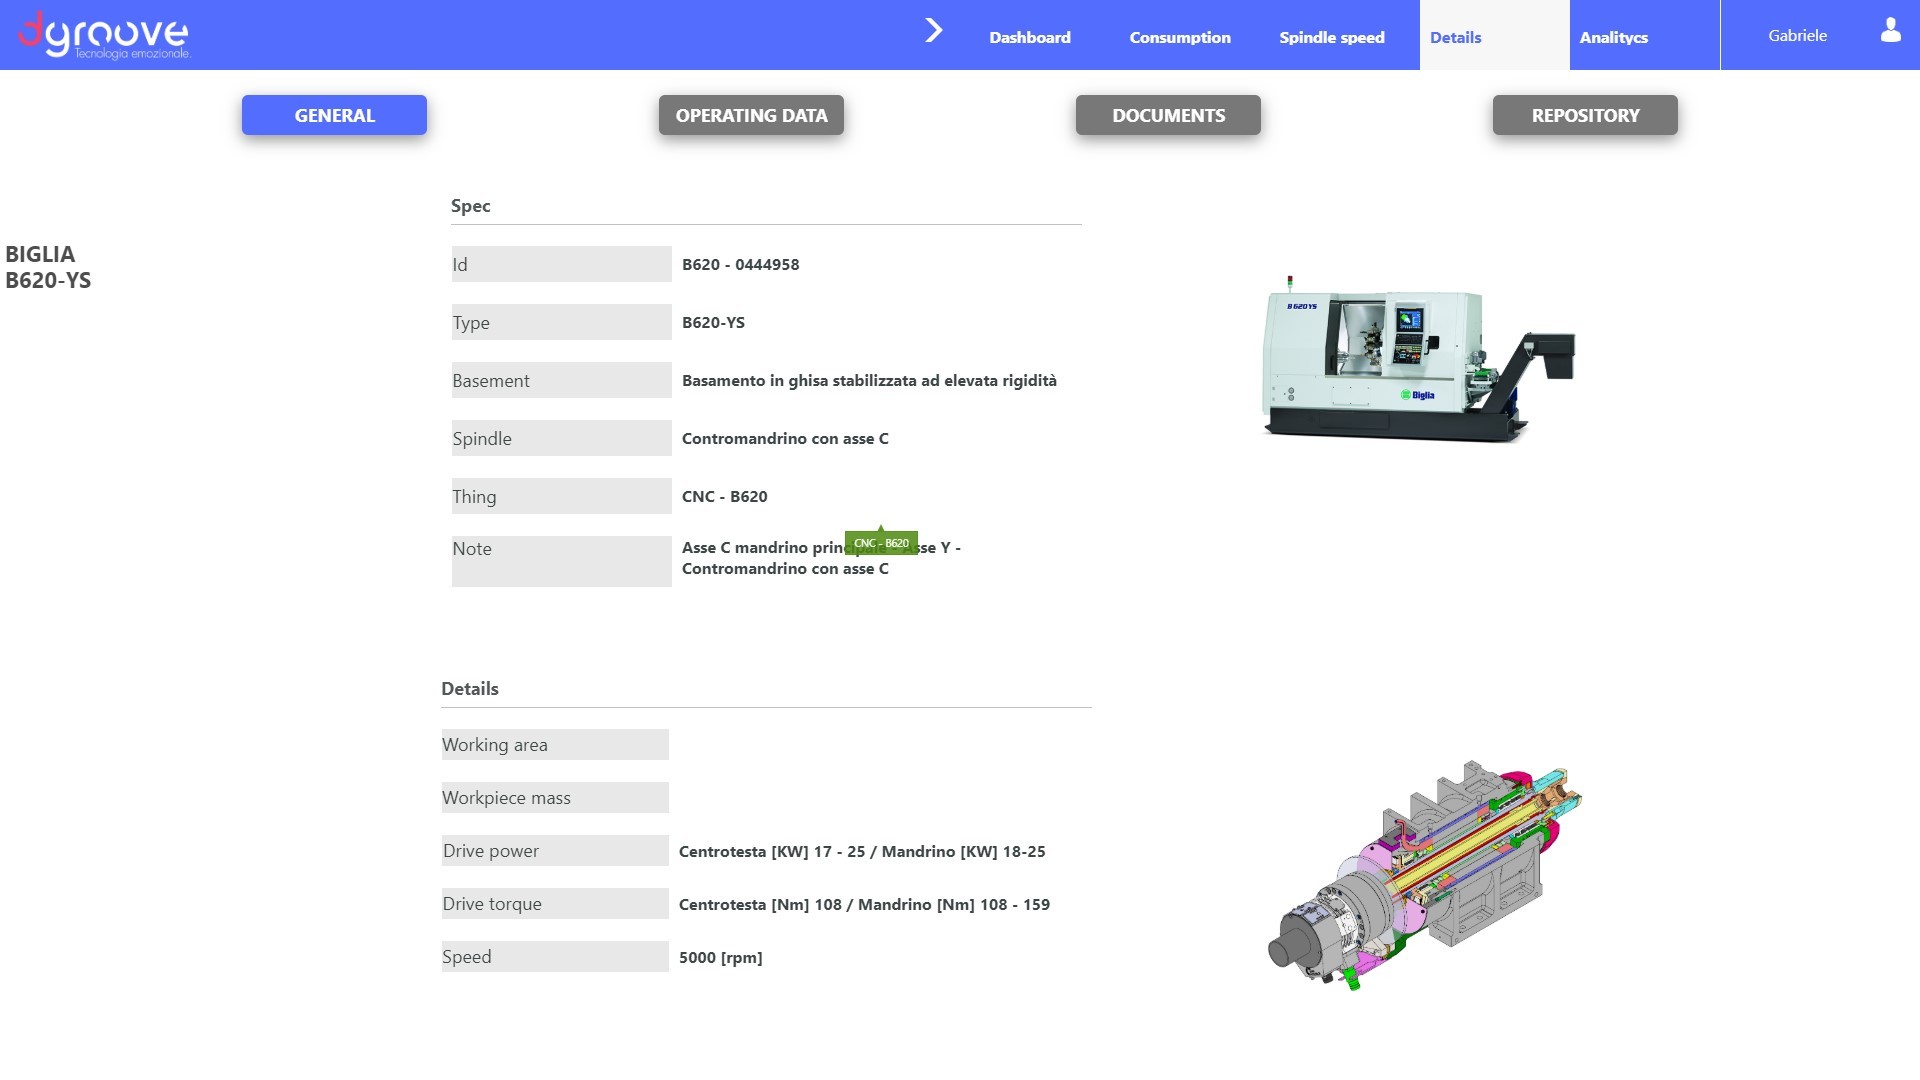
Task: Open the user profile icon
Action: (x=1890, y=30)
